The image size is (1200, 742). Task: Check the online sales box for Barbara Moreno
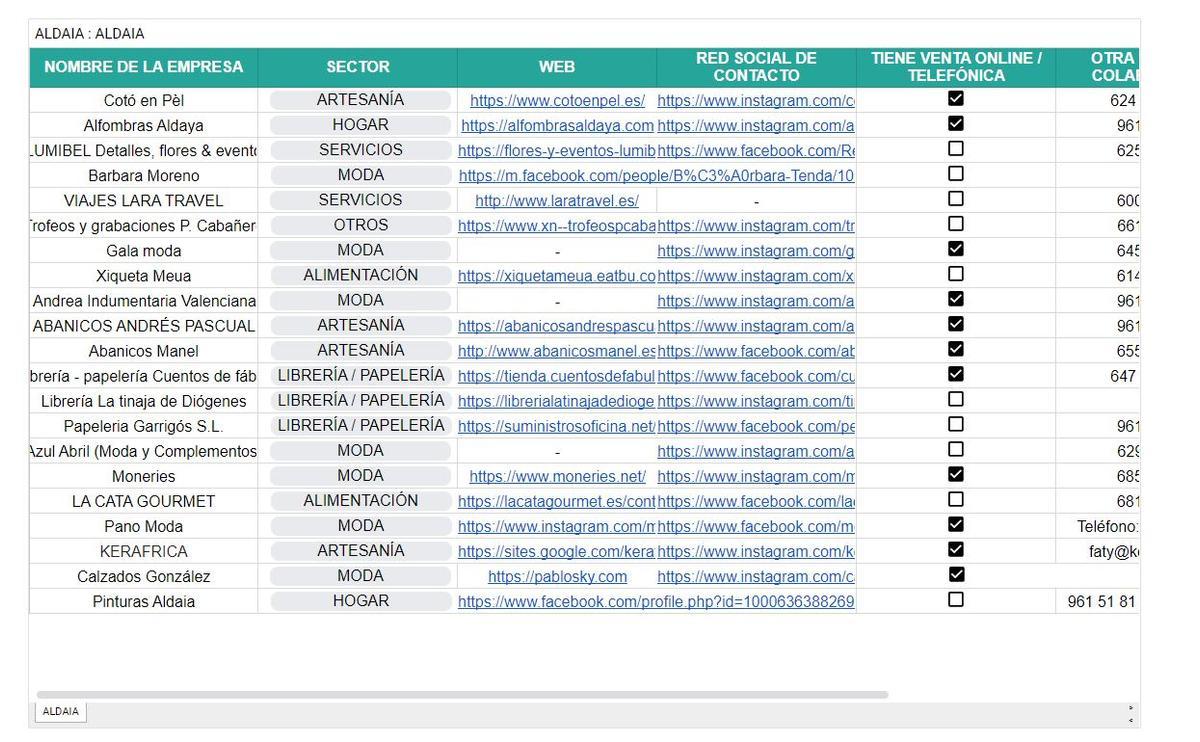955,174
